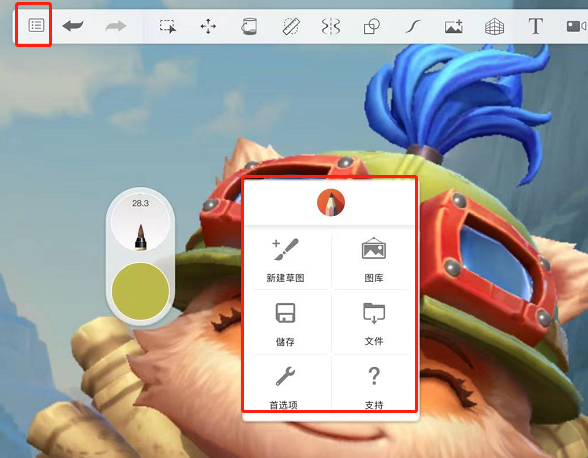This screenshot has height=458, width=588.
Task: Import an image with Add Image icon
Action: pos(454,27)
